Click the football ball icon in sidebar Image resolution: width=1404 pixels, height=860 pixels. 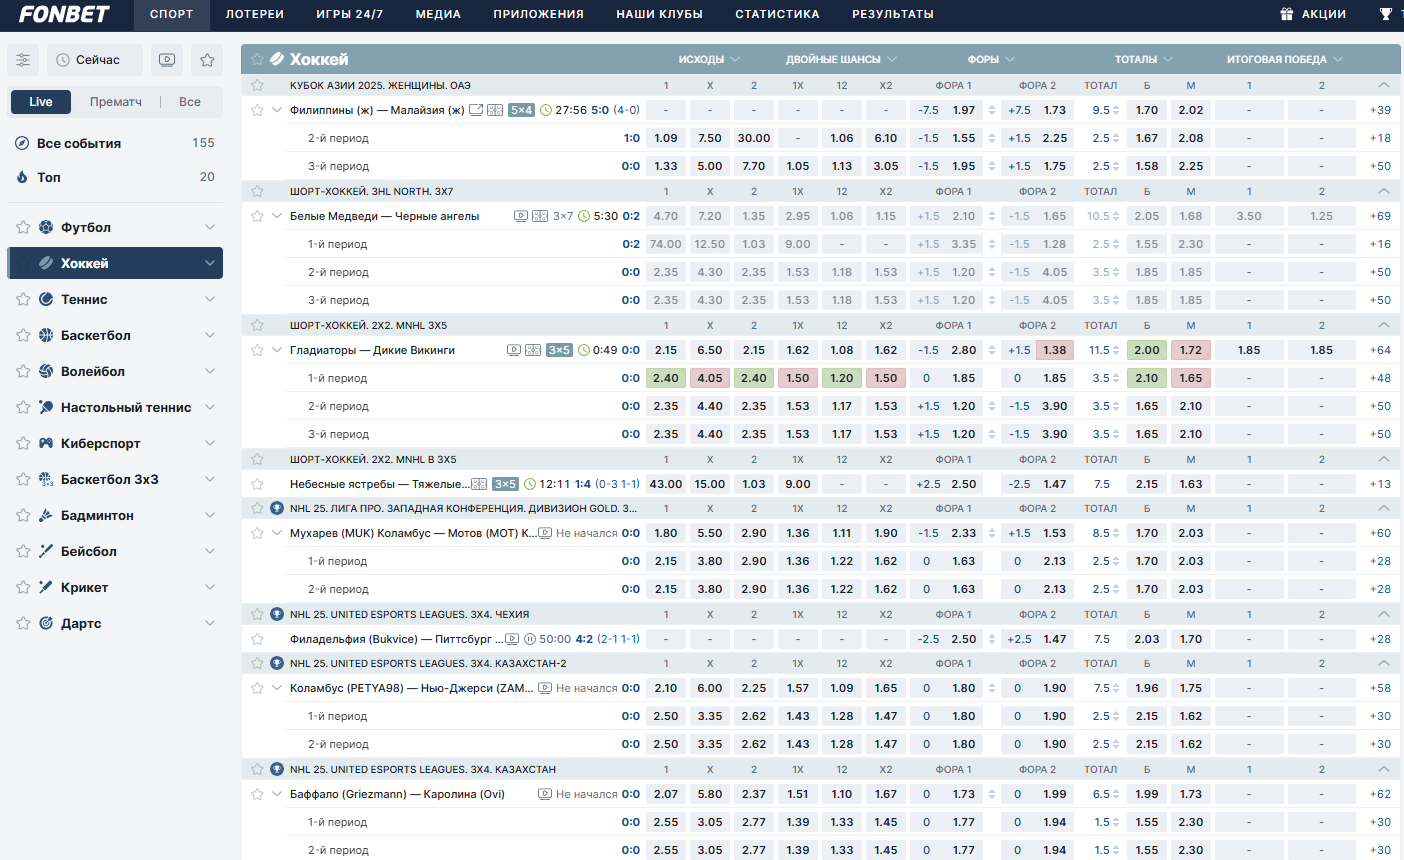46,227
